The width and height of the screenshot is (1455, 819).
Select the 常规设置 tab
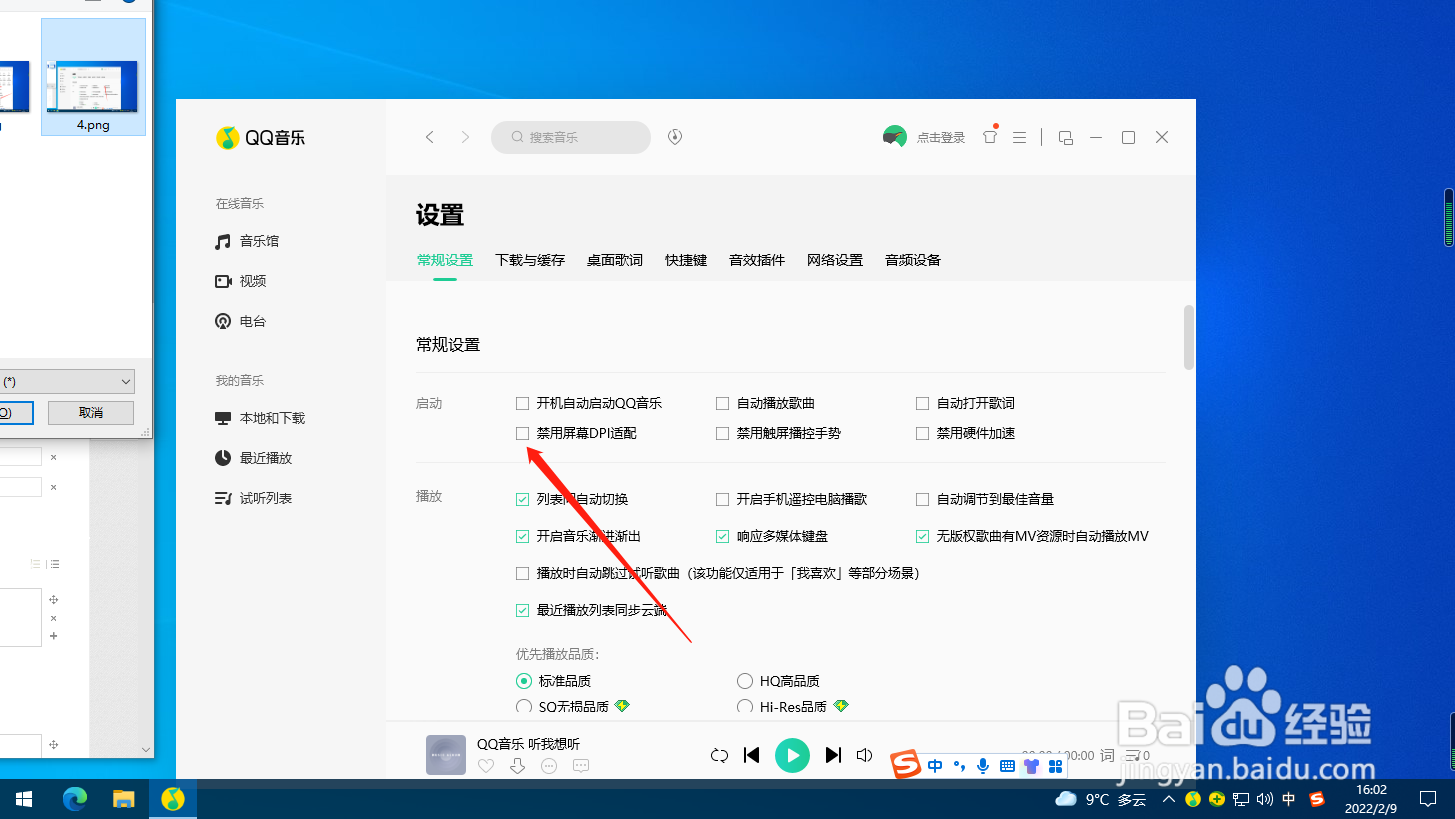[445, 260]
